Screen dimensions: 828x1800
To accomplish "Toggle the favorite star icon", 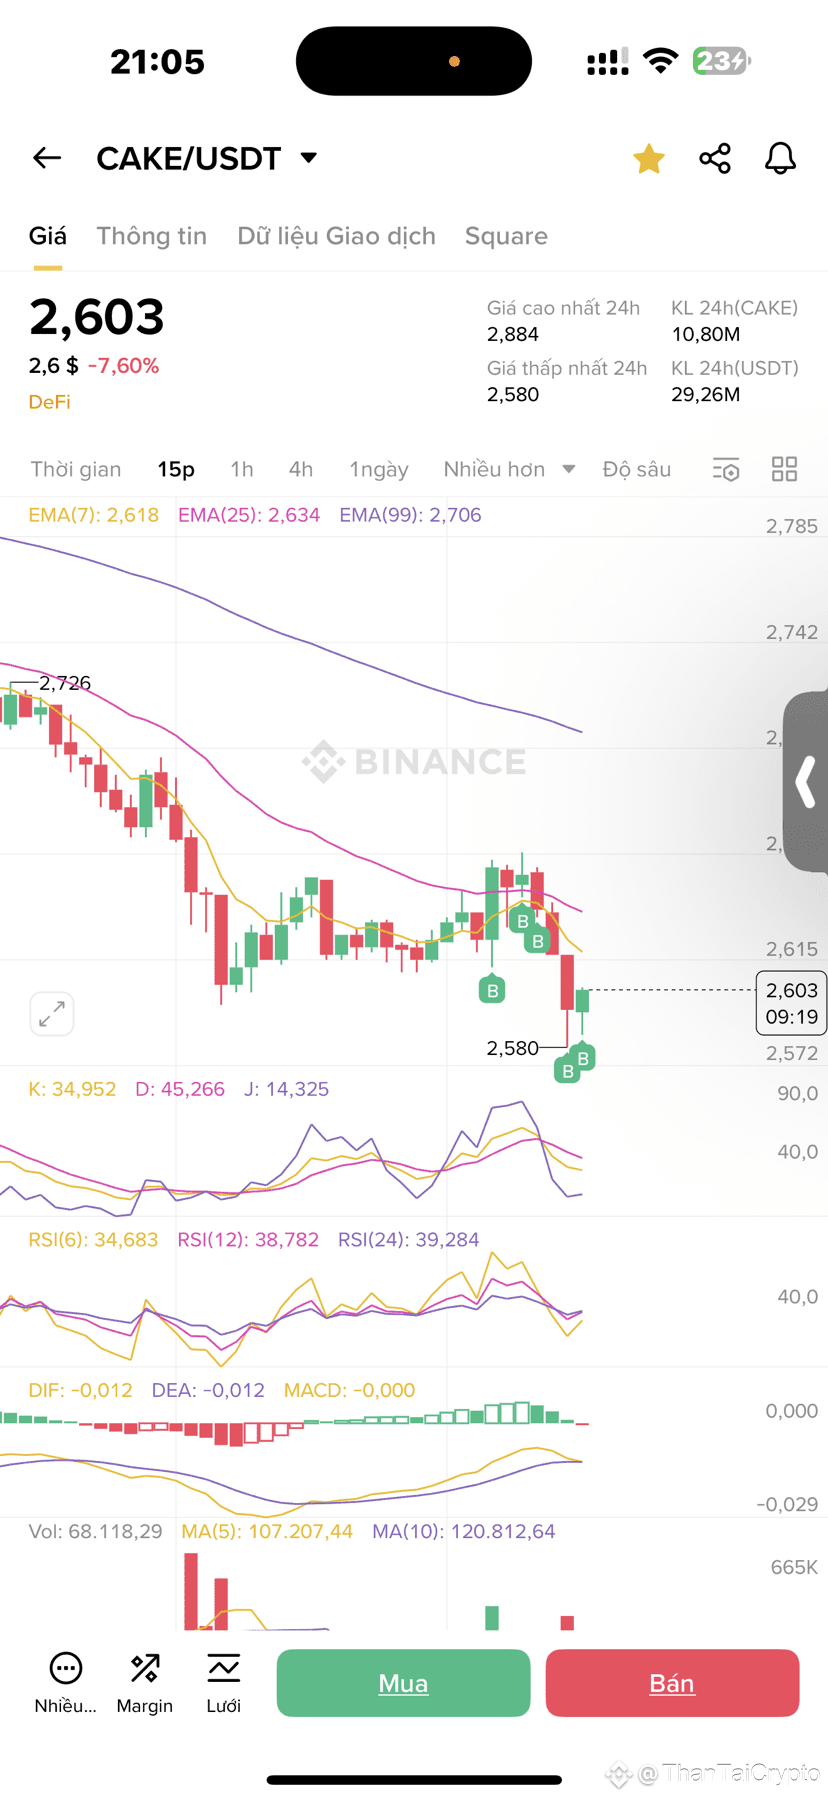I will pyautogui.click(x=649, y=158).
